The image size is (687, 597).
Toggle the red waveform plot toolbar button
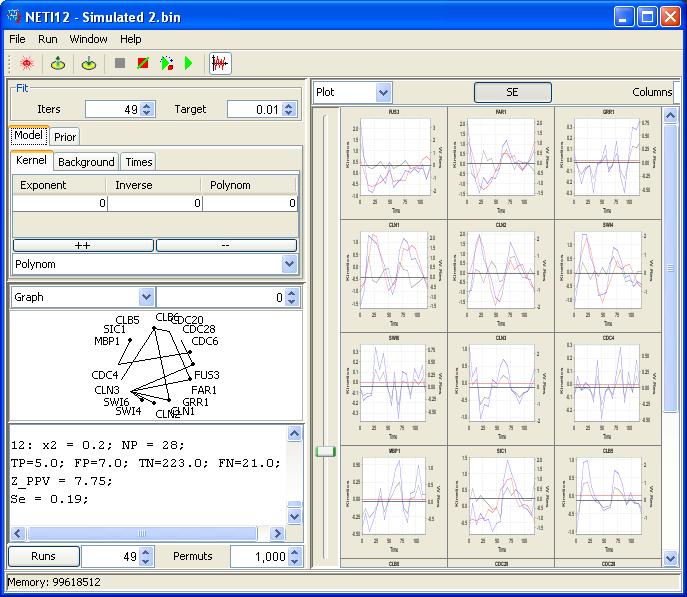(220, 64)
